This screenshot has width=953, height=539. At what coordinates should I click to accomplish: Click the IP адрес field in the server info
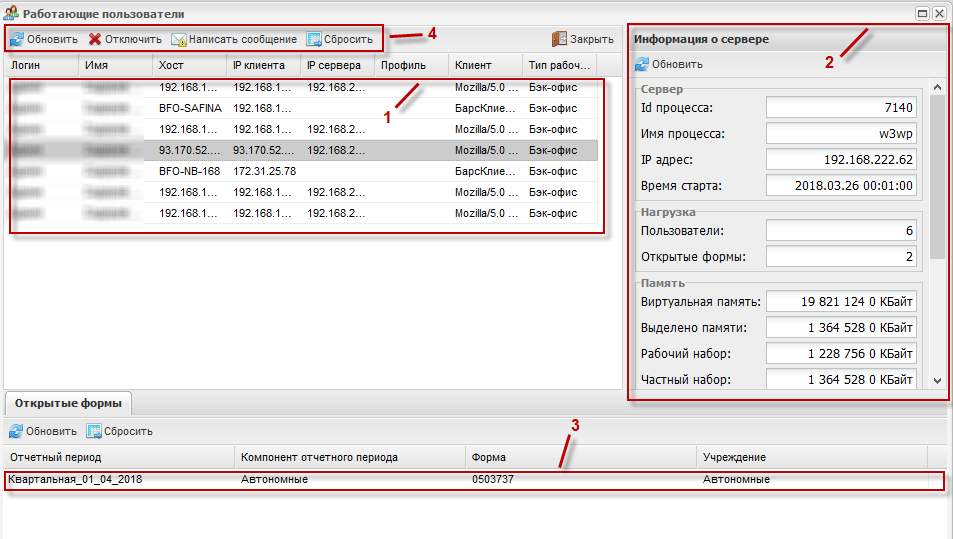click(x=841, y=159)
